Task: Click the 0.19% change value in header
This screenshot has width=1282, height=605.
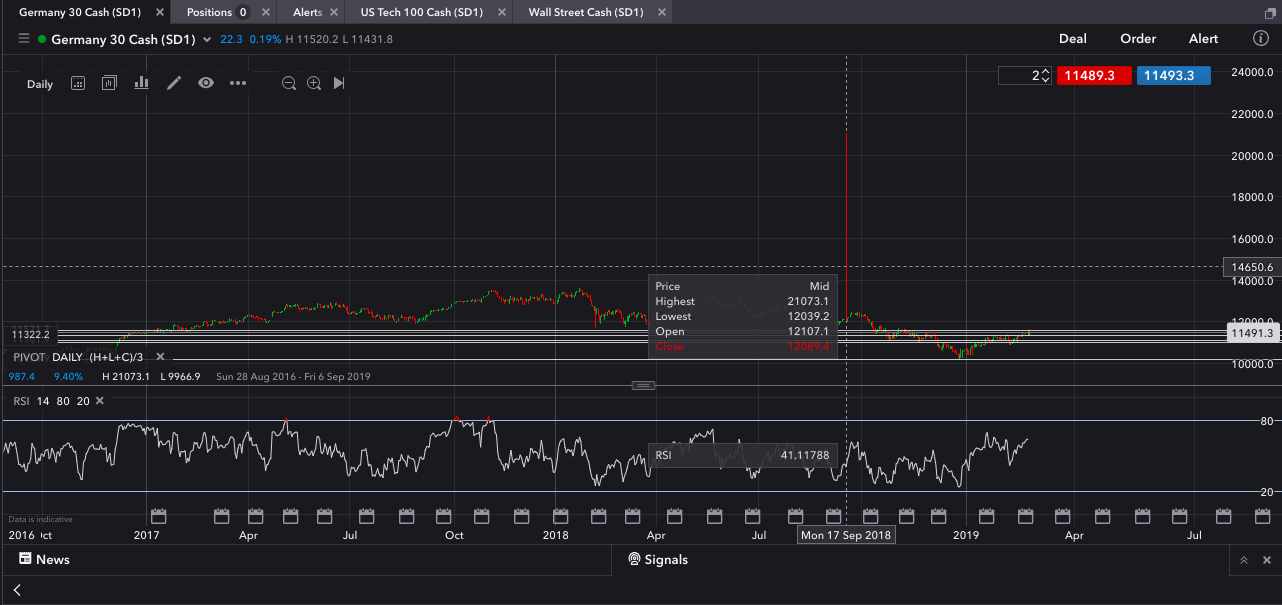Action: [265, 39]
